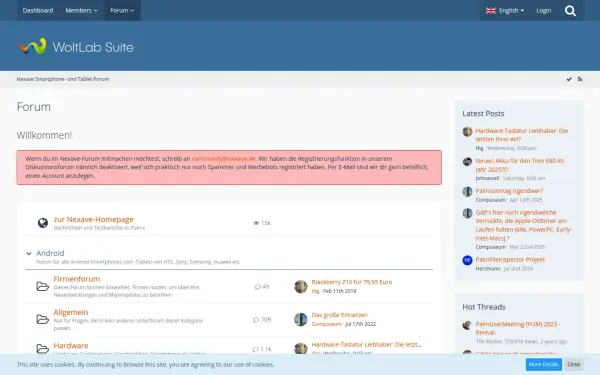The width and height of the screenshot is (600, 375).
Task: Open PalmFileInspector Projekt post
Action: [x=510, y=259]
